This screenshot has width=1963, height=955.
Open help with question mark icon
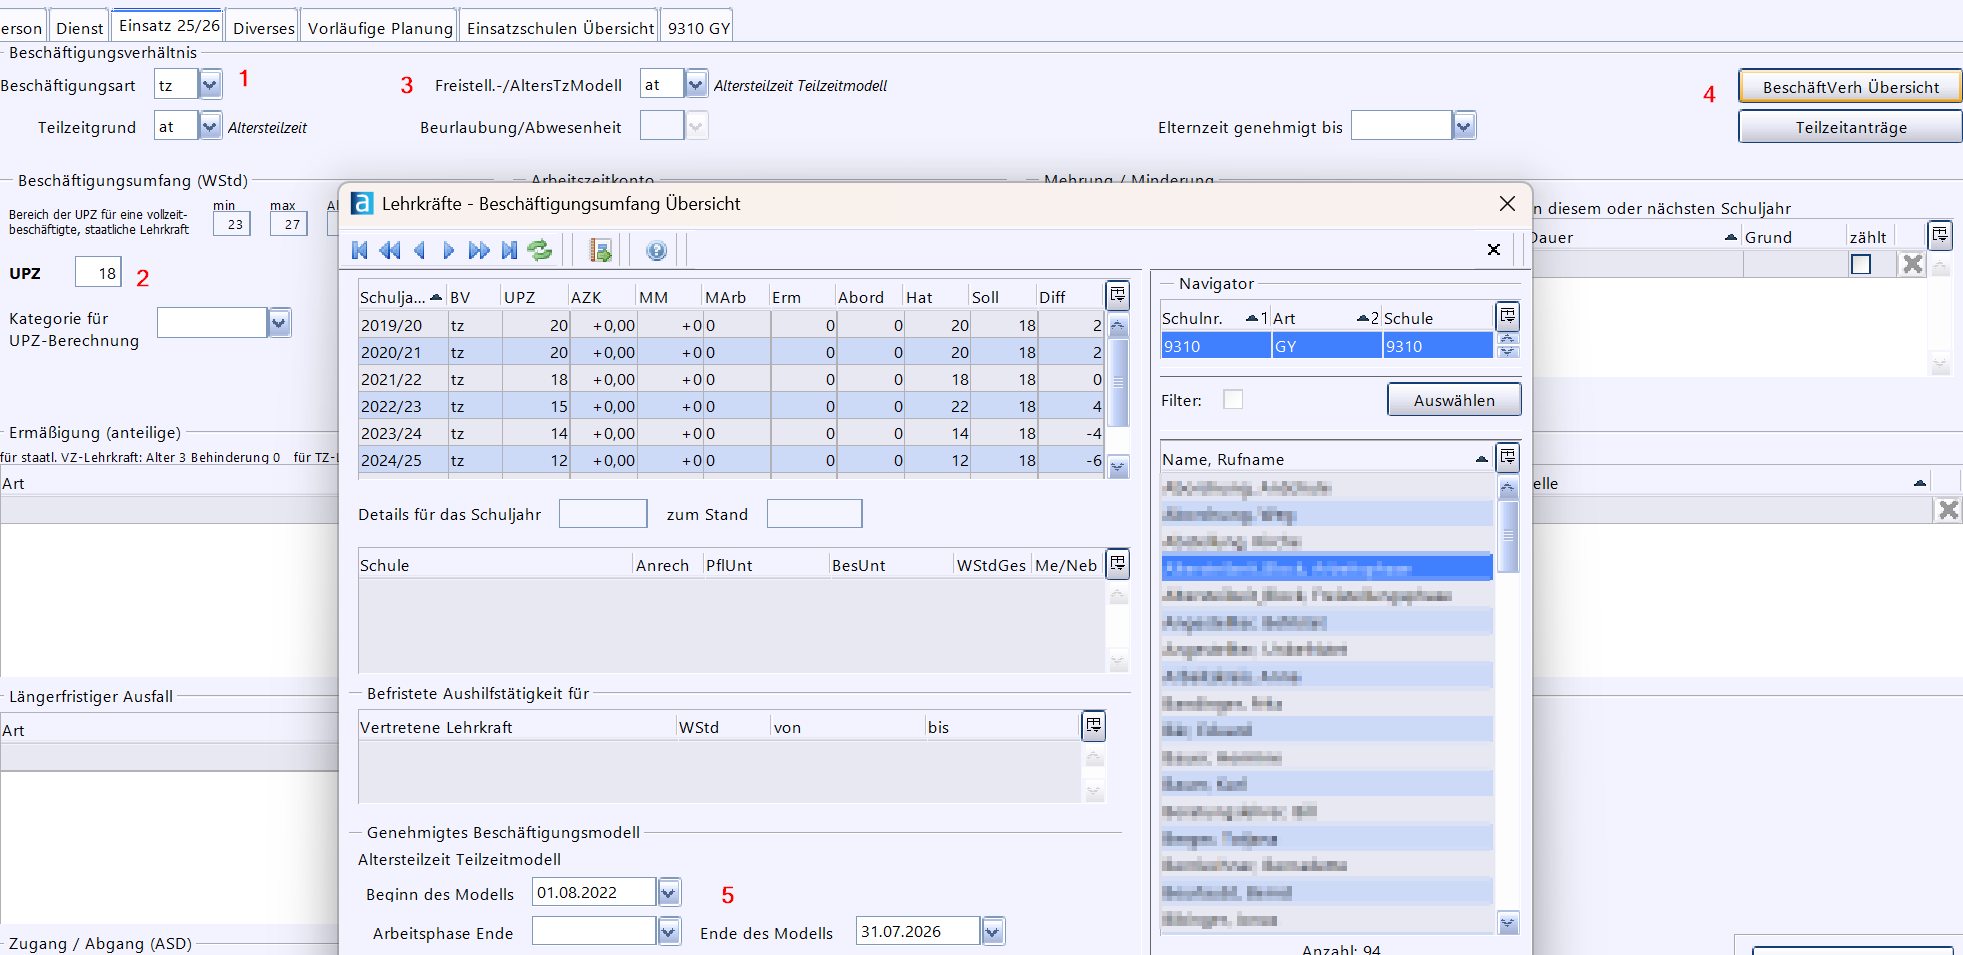(x=656, y=251)
